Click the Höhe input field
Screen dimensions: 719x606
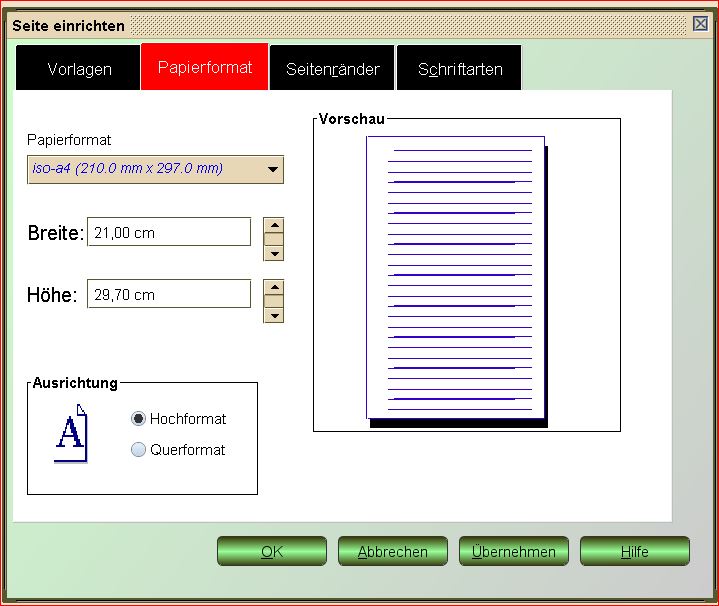tap(169, 294)
